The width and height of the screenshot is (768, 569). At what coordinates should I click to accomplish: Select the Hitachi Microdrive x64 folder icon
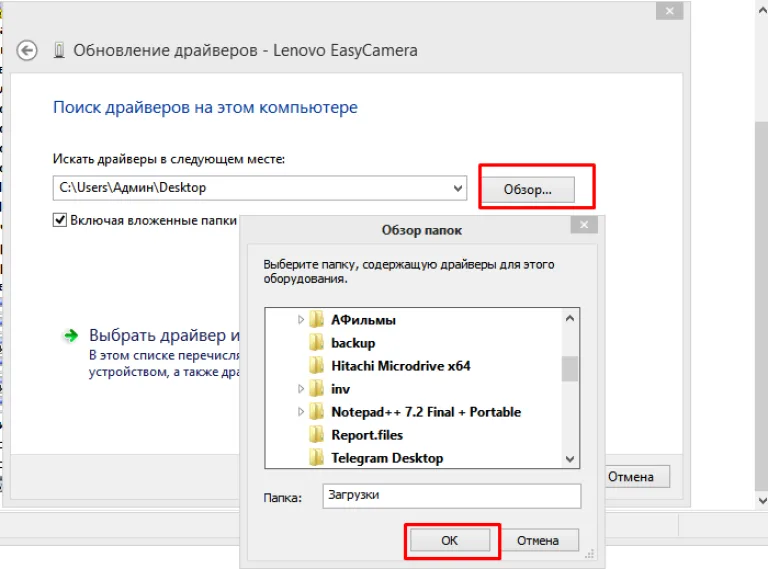click(316, 366)
